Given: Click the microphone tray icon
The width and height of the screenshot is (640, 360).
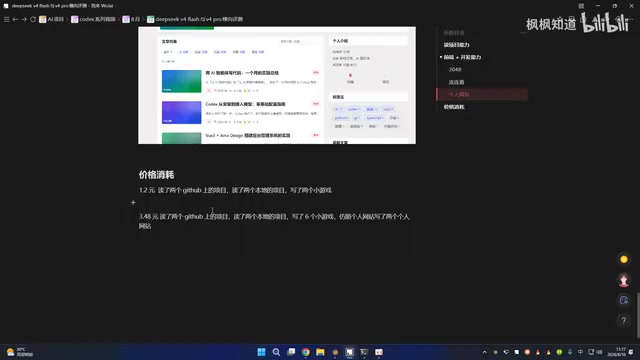Looking at the screenshot, I should click(570, 352).
